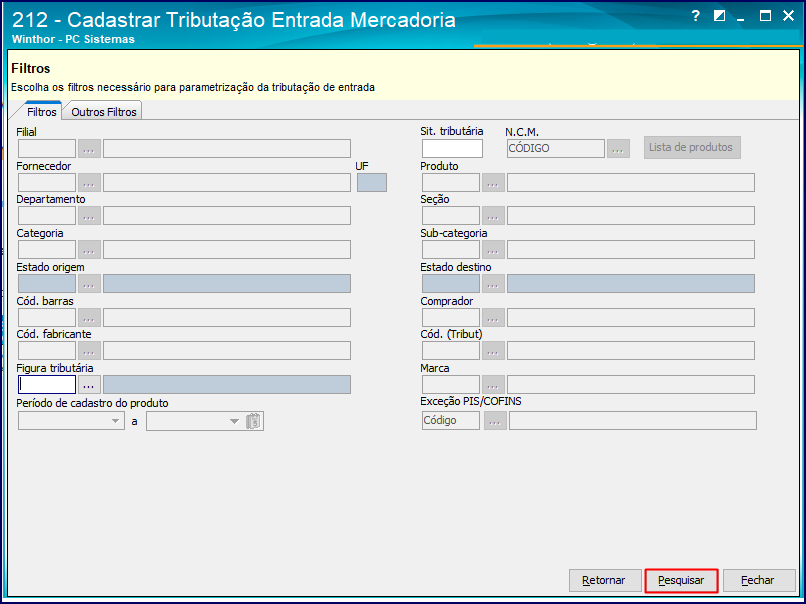Click the Marca code input field
Screen dimensions: 806x604
click(x=451, y=385)
